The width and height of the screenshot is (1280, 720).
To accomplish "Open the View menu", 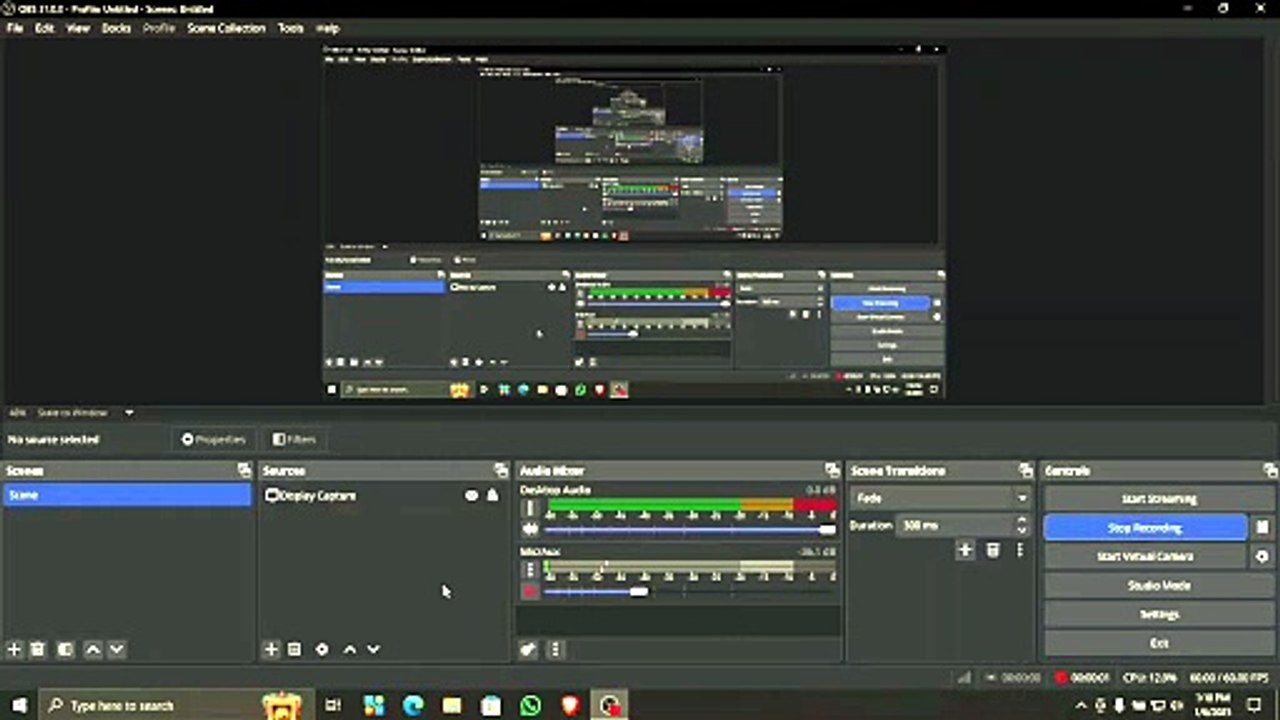I will point(78,28).
